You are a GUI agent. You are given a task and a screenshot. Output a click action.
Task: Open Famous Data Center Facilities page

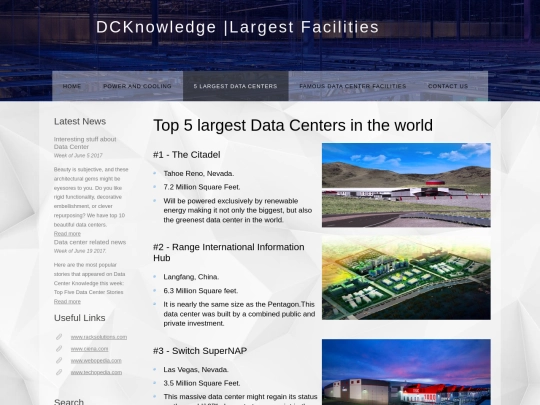[x=353, y=86]
